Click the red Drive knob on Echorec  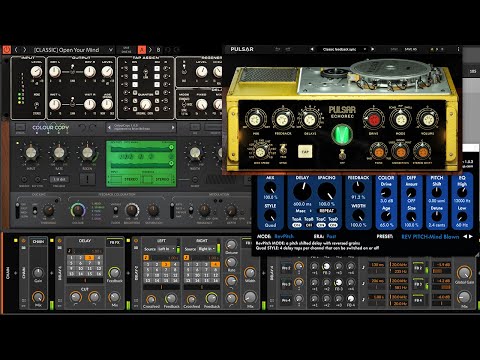[374, 119]
